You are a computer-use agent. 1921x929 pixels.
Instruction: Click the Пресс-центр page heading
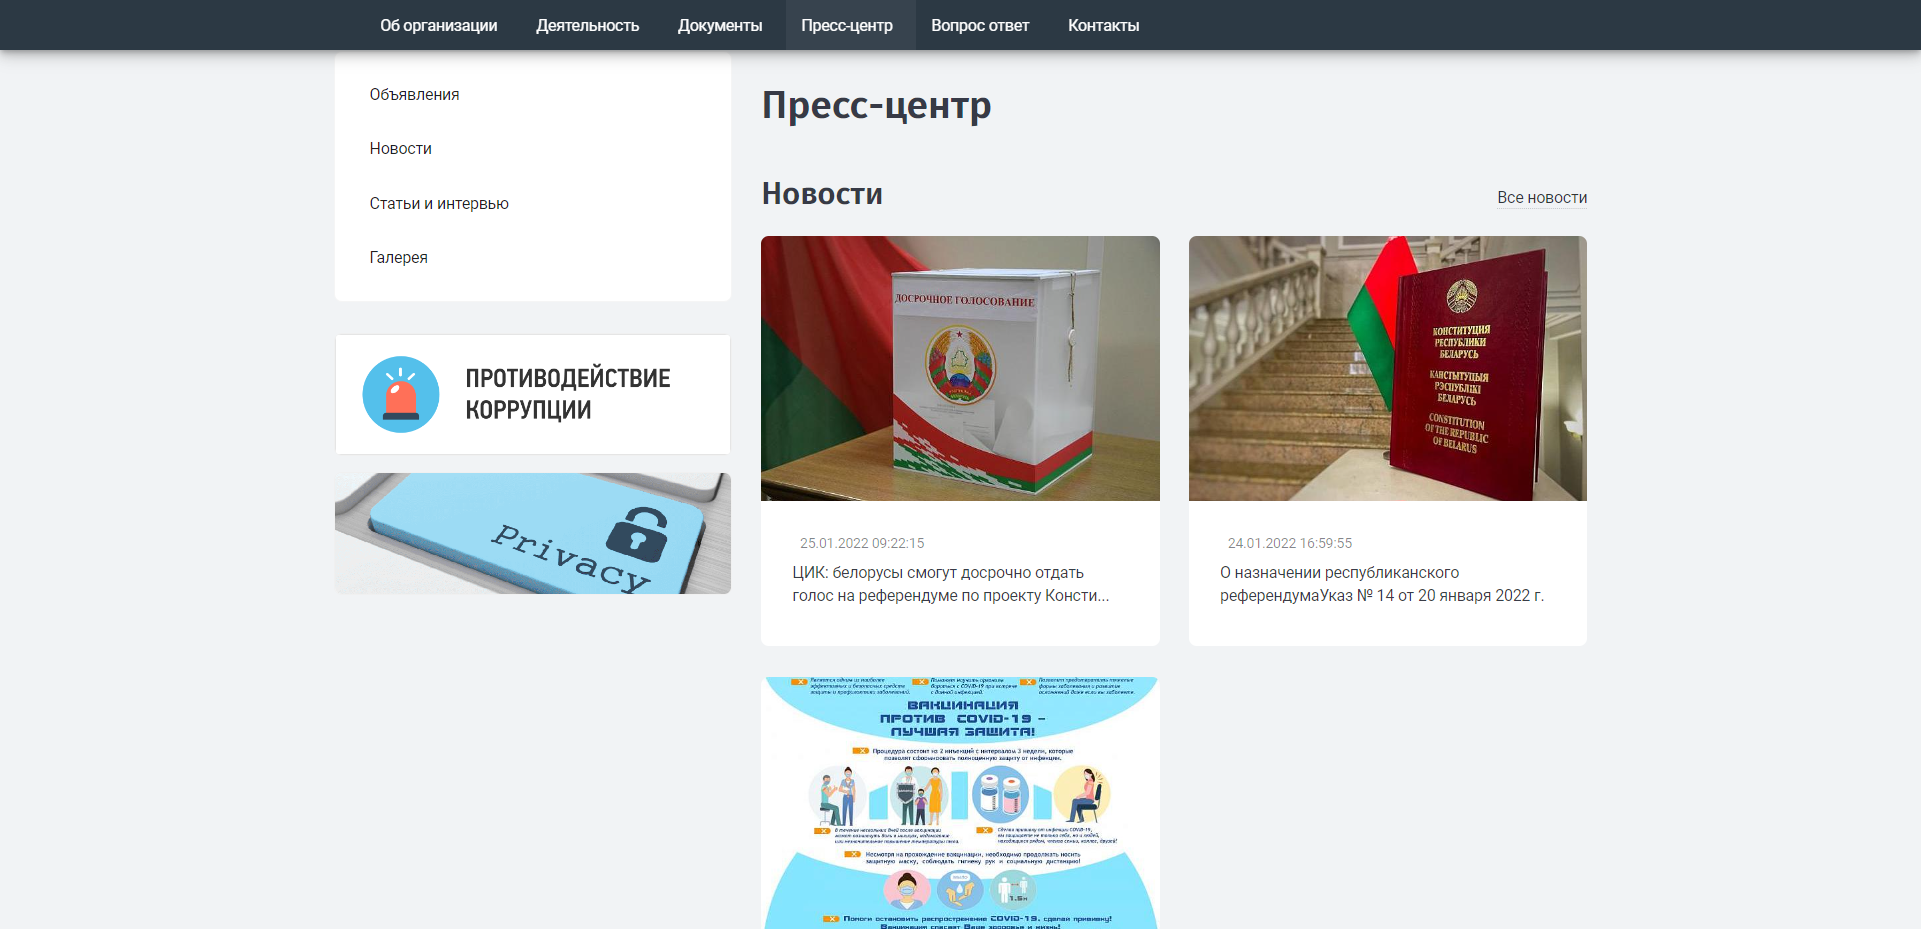point(876,105)
